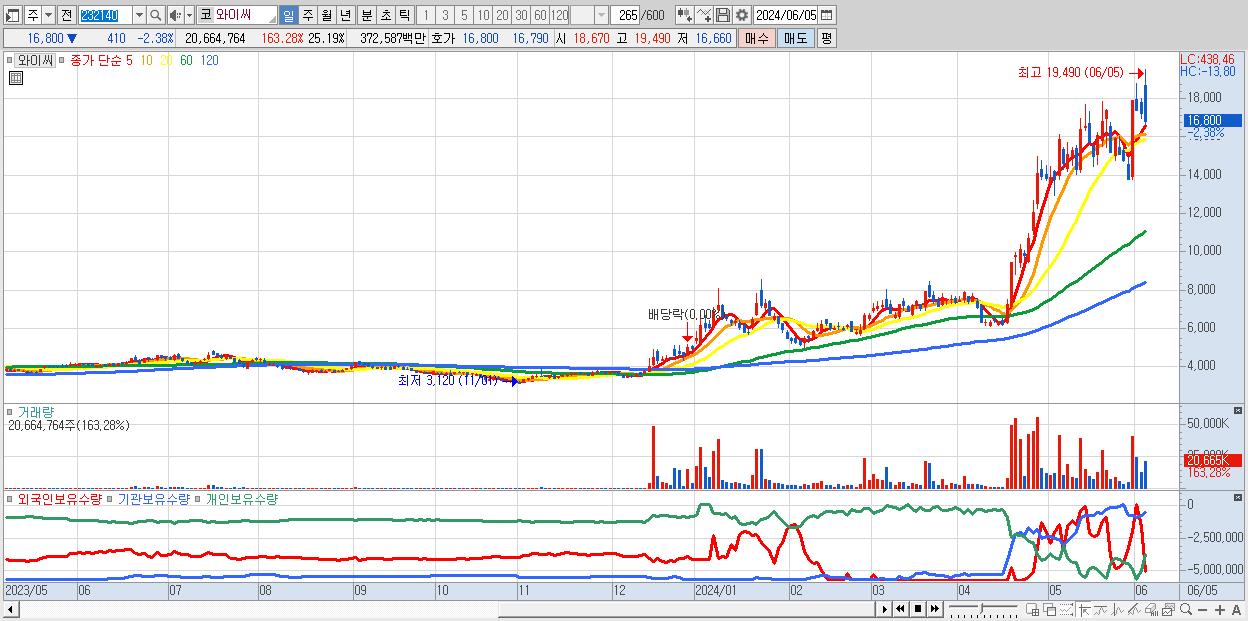Screen dimensions: 1248x621
Task: Click the letter A text tool icon
Action: (x=1237, y=609)
